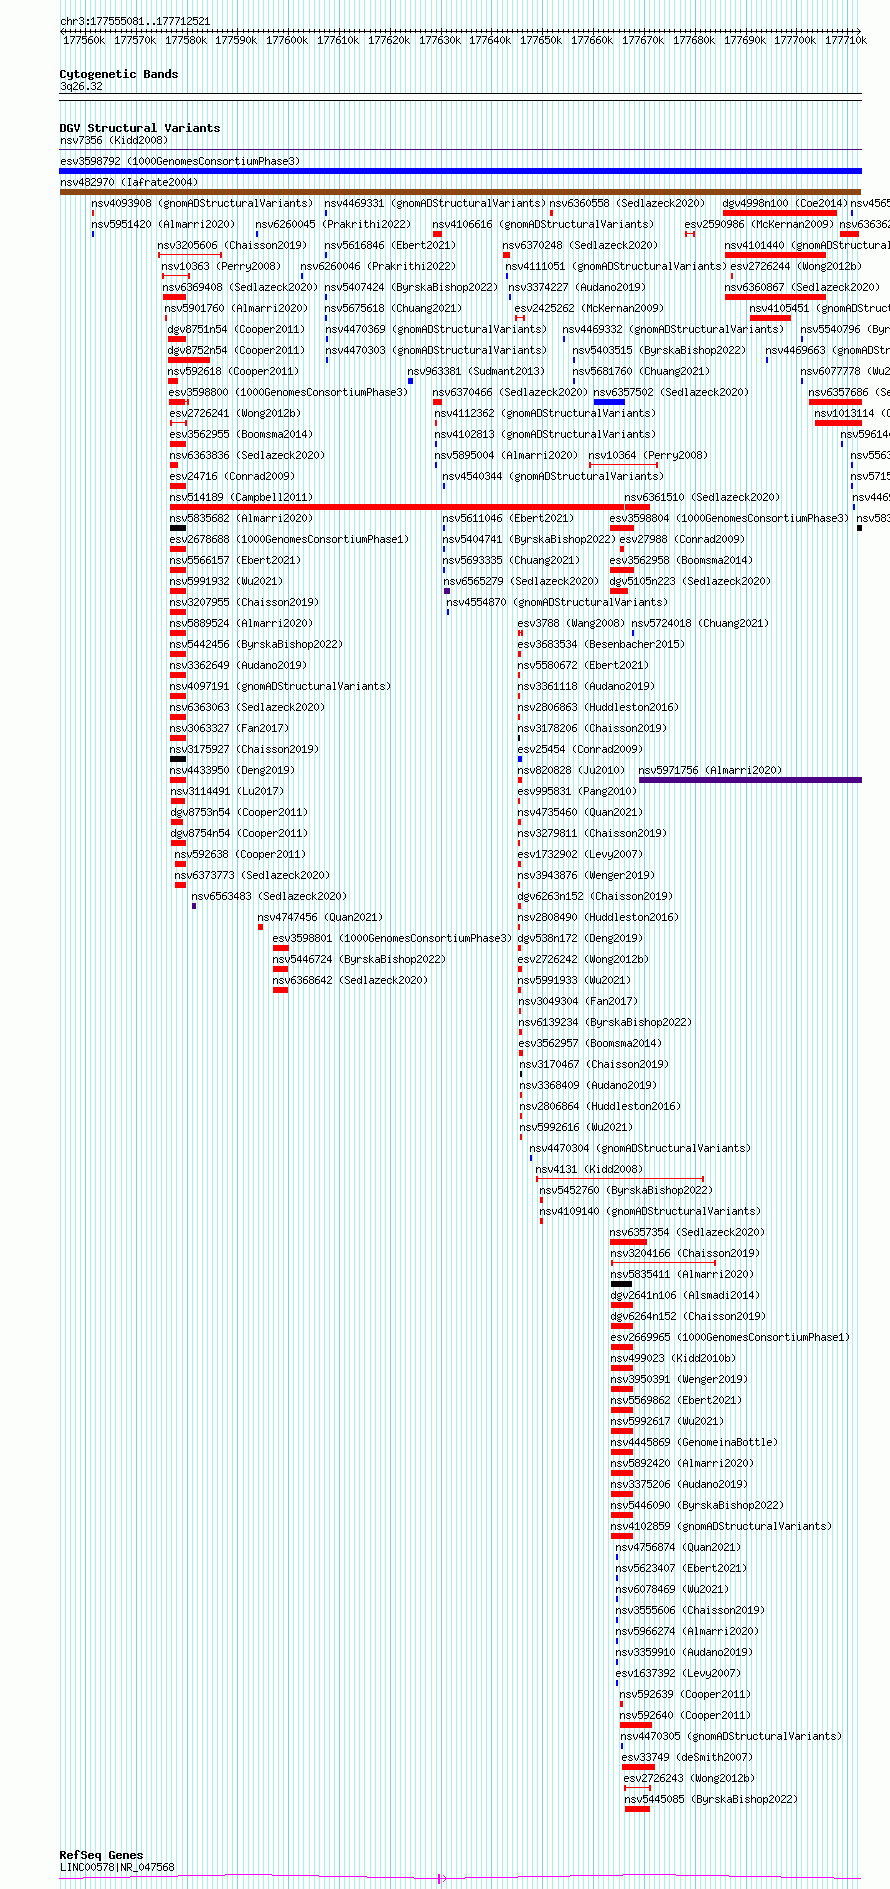Viewport: 890px width, 1889px height.
Task: Open esv2726244 (Wong2012b) label
Action: point(796,266)
